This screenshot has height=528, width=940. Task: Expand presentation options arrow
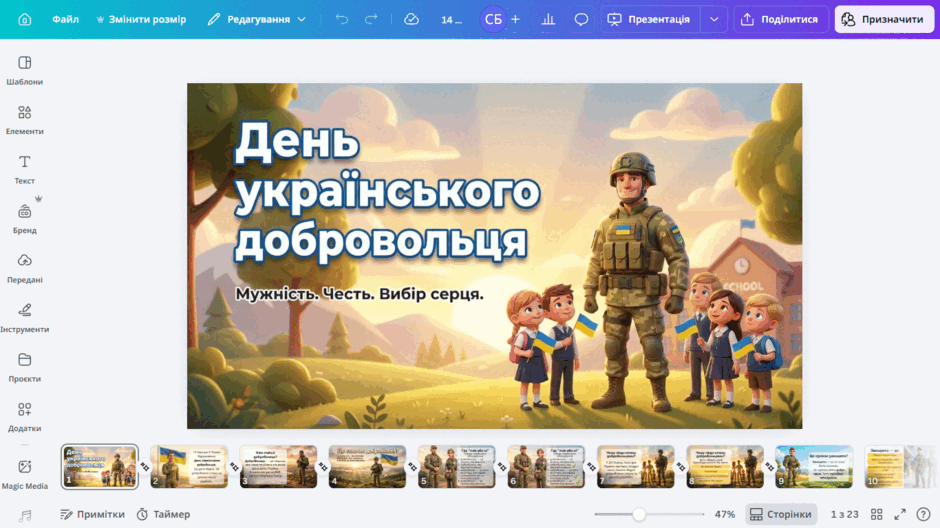tap(714, 19)
